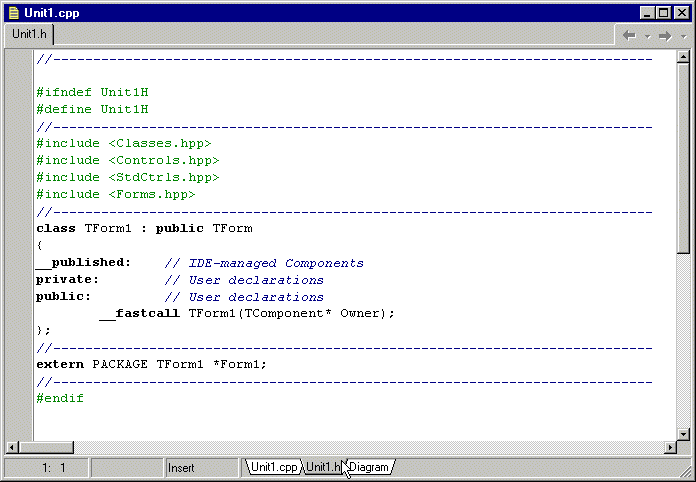Minimize the Unit1.cpp editor window
The width and height of the screenshot is (696, 482).
(648, 13)
